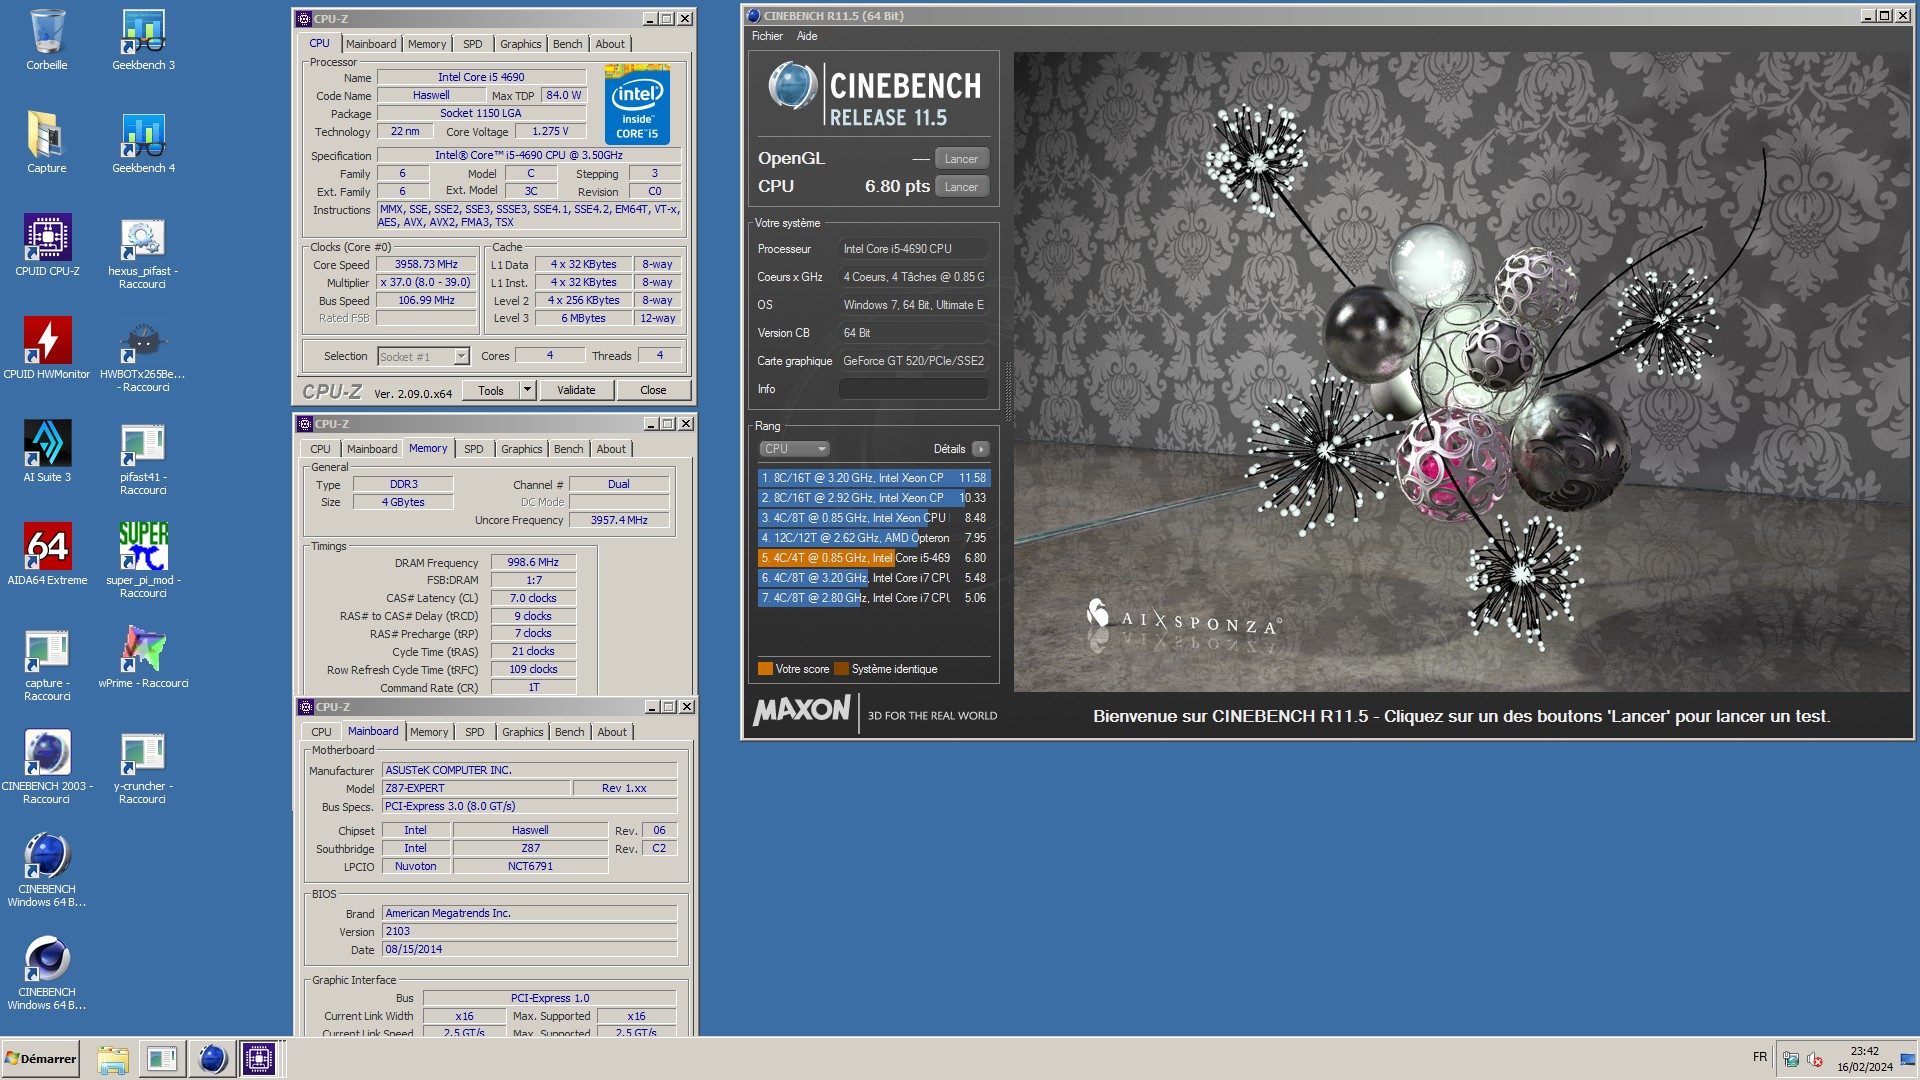Click the brown Système identique legend swatch
Image resolution: width=1920 pixels, height=1080 pixels.
tap(841, 669)
